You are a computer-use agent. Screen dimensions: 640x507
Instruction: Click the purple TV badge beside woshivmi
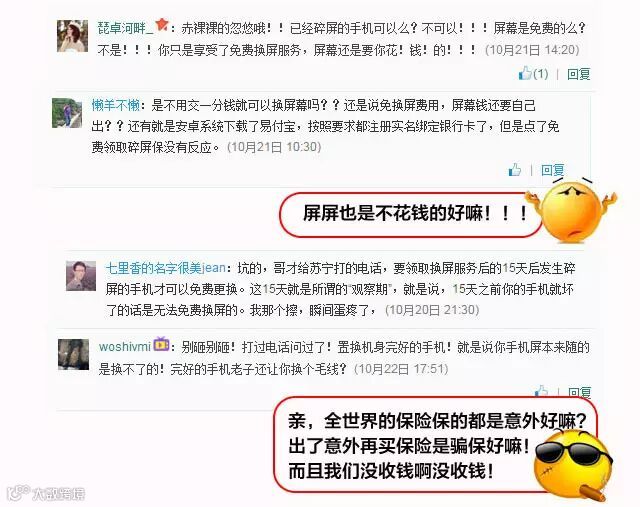tap(161, 344)
